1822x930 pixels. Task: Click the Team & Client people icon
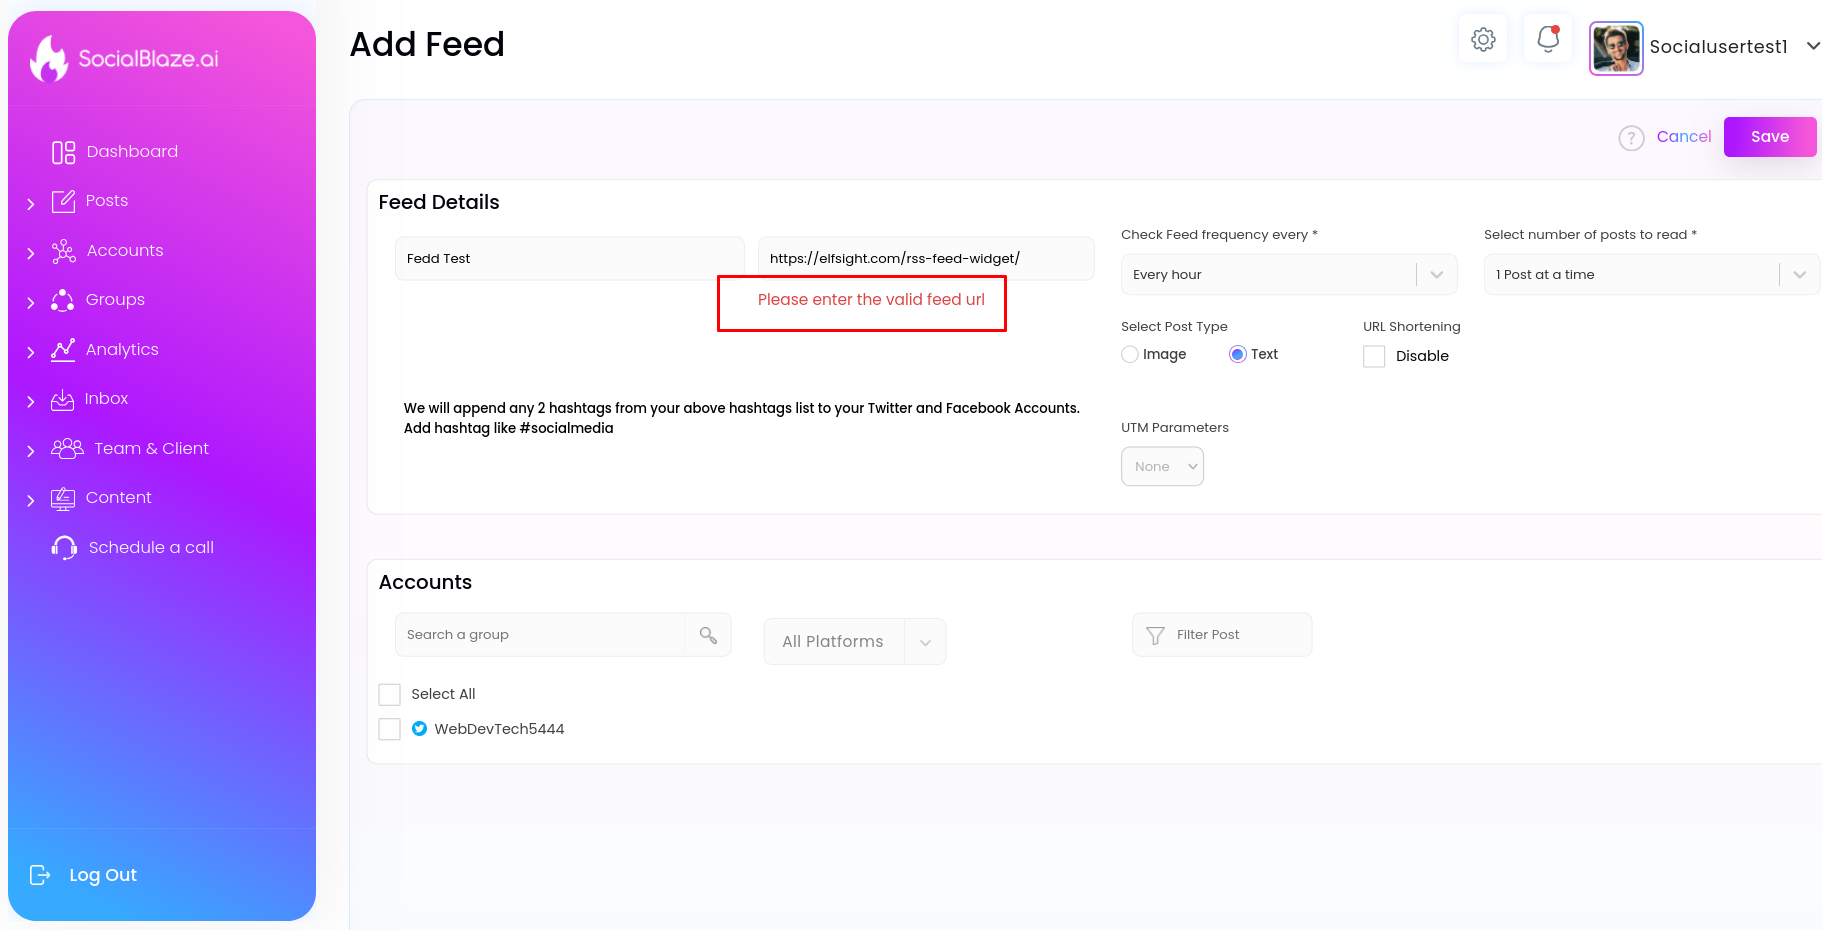click(x=67, y=448)
